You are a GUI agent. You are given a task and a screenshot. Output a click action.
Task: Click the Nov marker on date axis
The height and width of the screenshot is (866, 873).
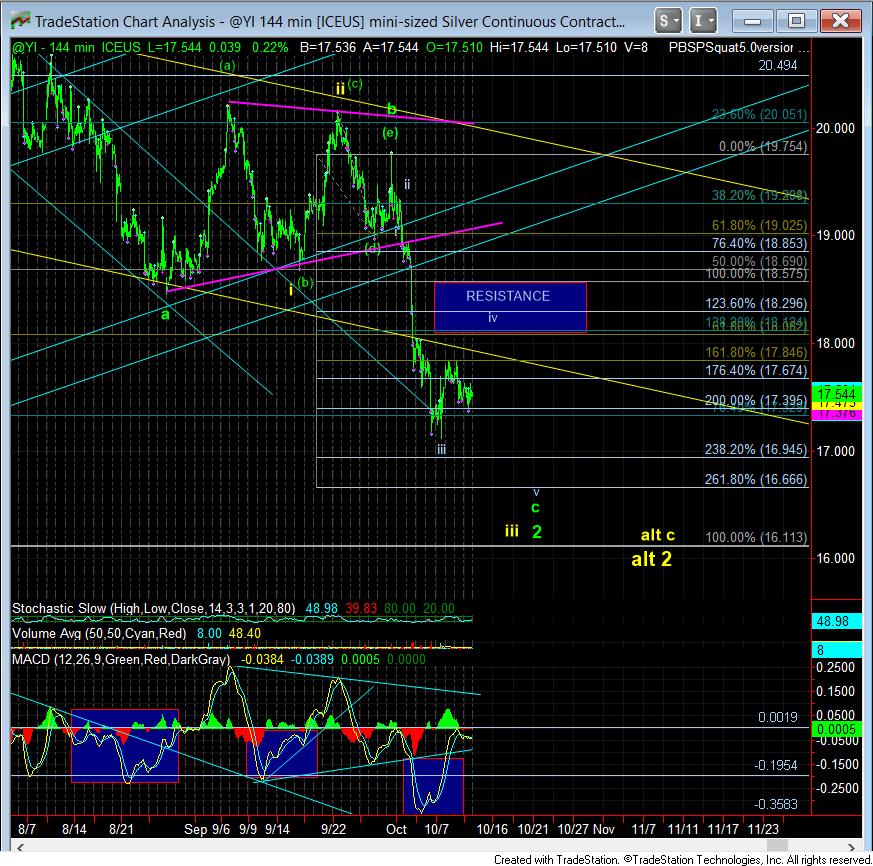click(x=602, y=829)
